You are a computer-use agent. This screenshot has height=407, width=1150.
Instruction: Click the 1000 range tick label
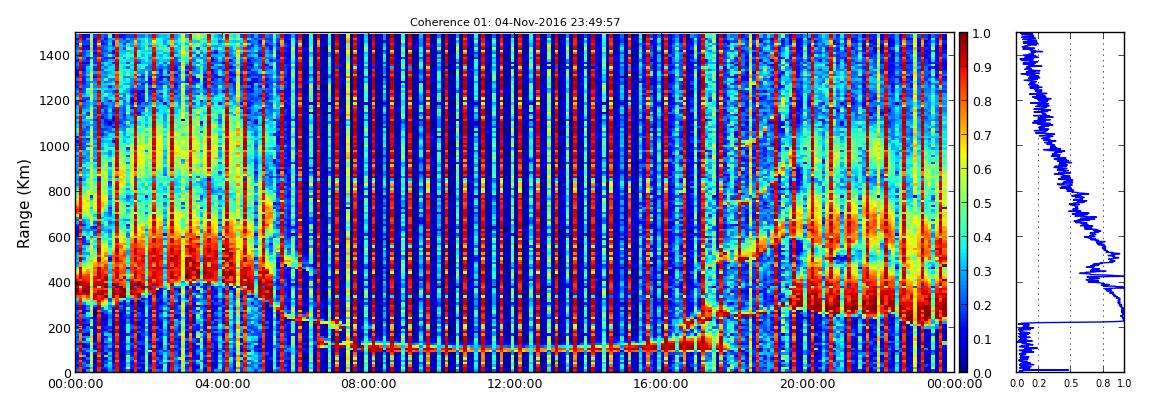[54, 147]
